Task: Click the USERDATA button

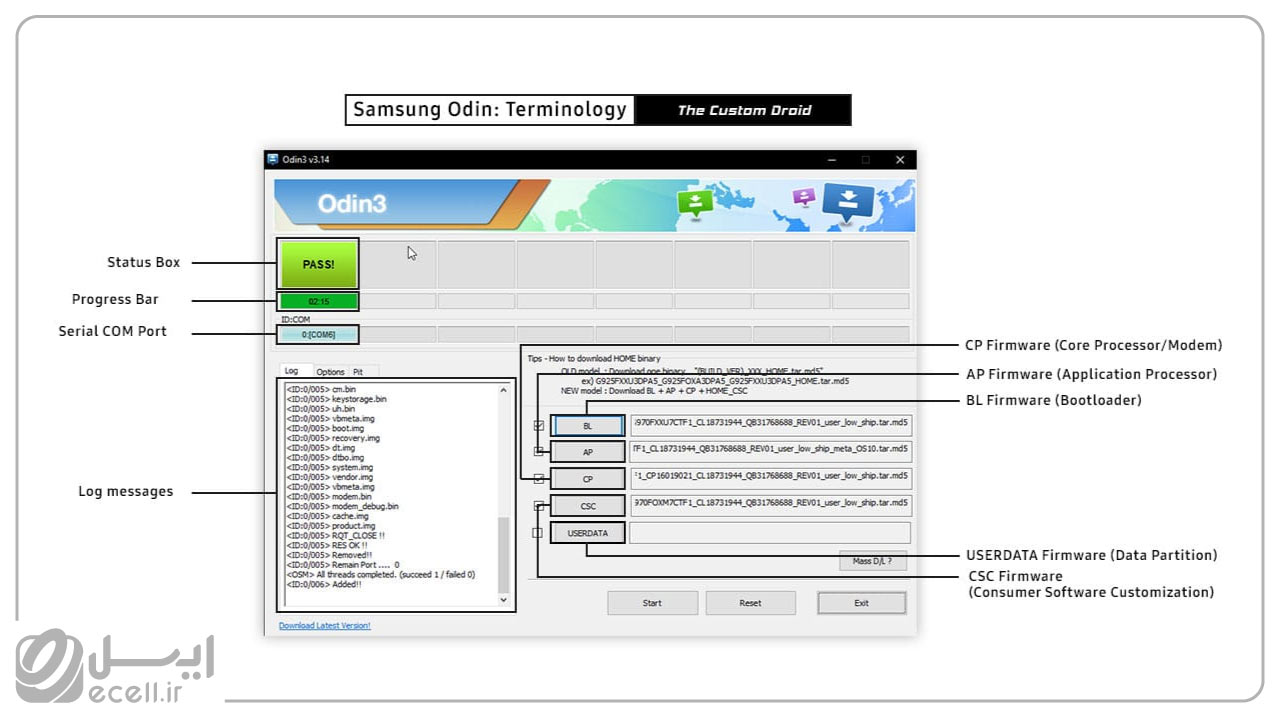Action: point(588,533)
